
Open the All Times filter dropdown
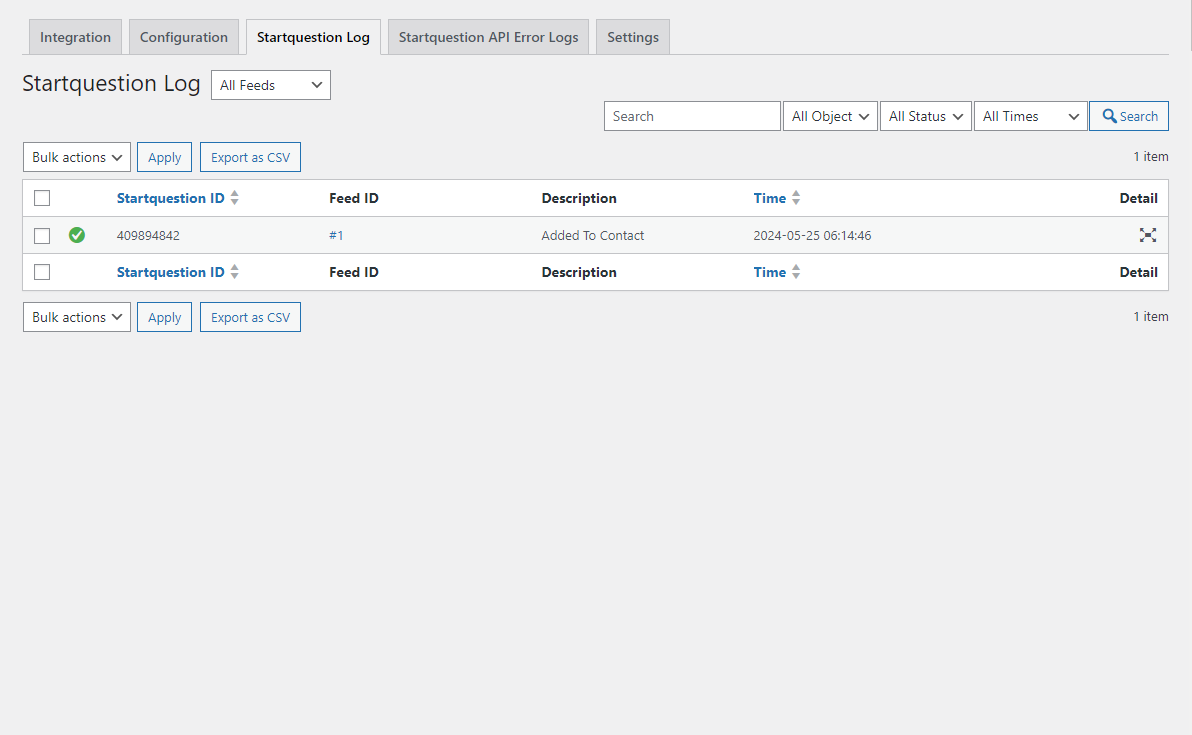click(x=1030, y=116)
